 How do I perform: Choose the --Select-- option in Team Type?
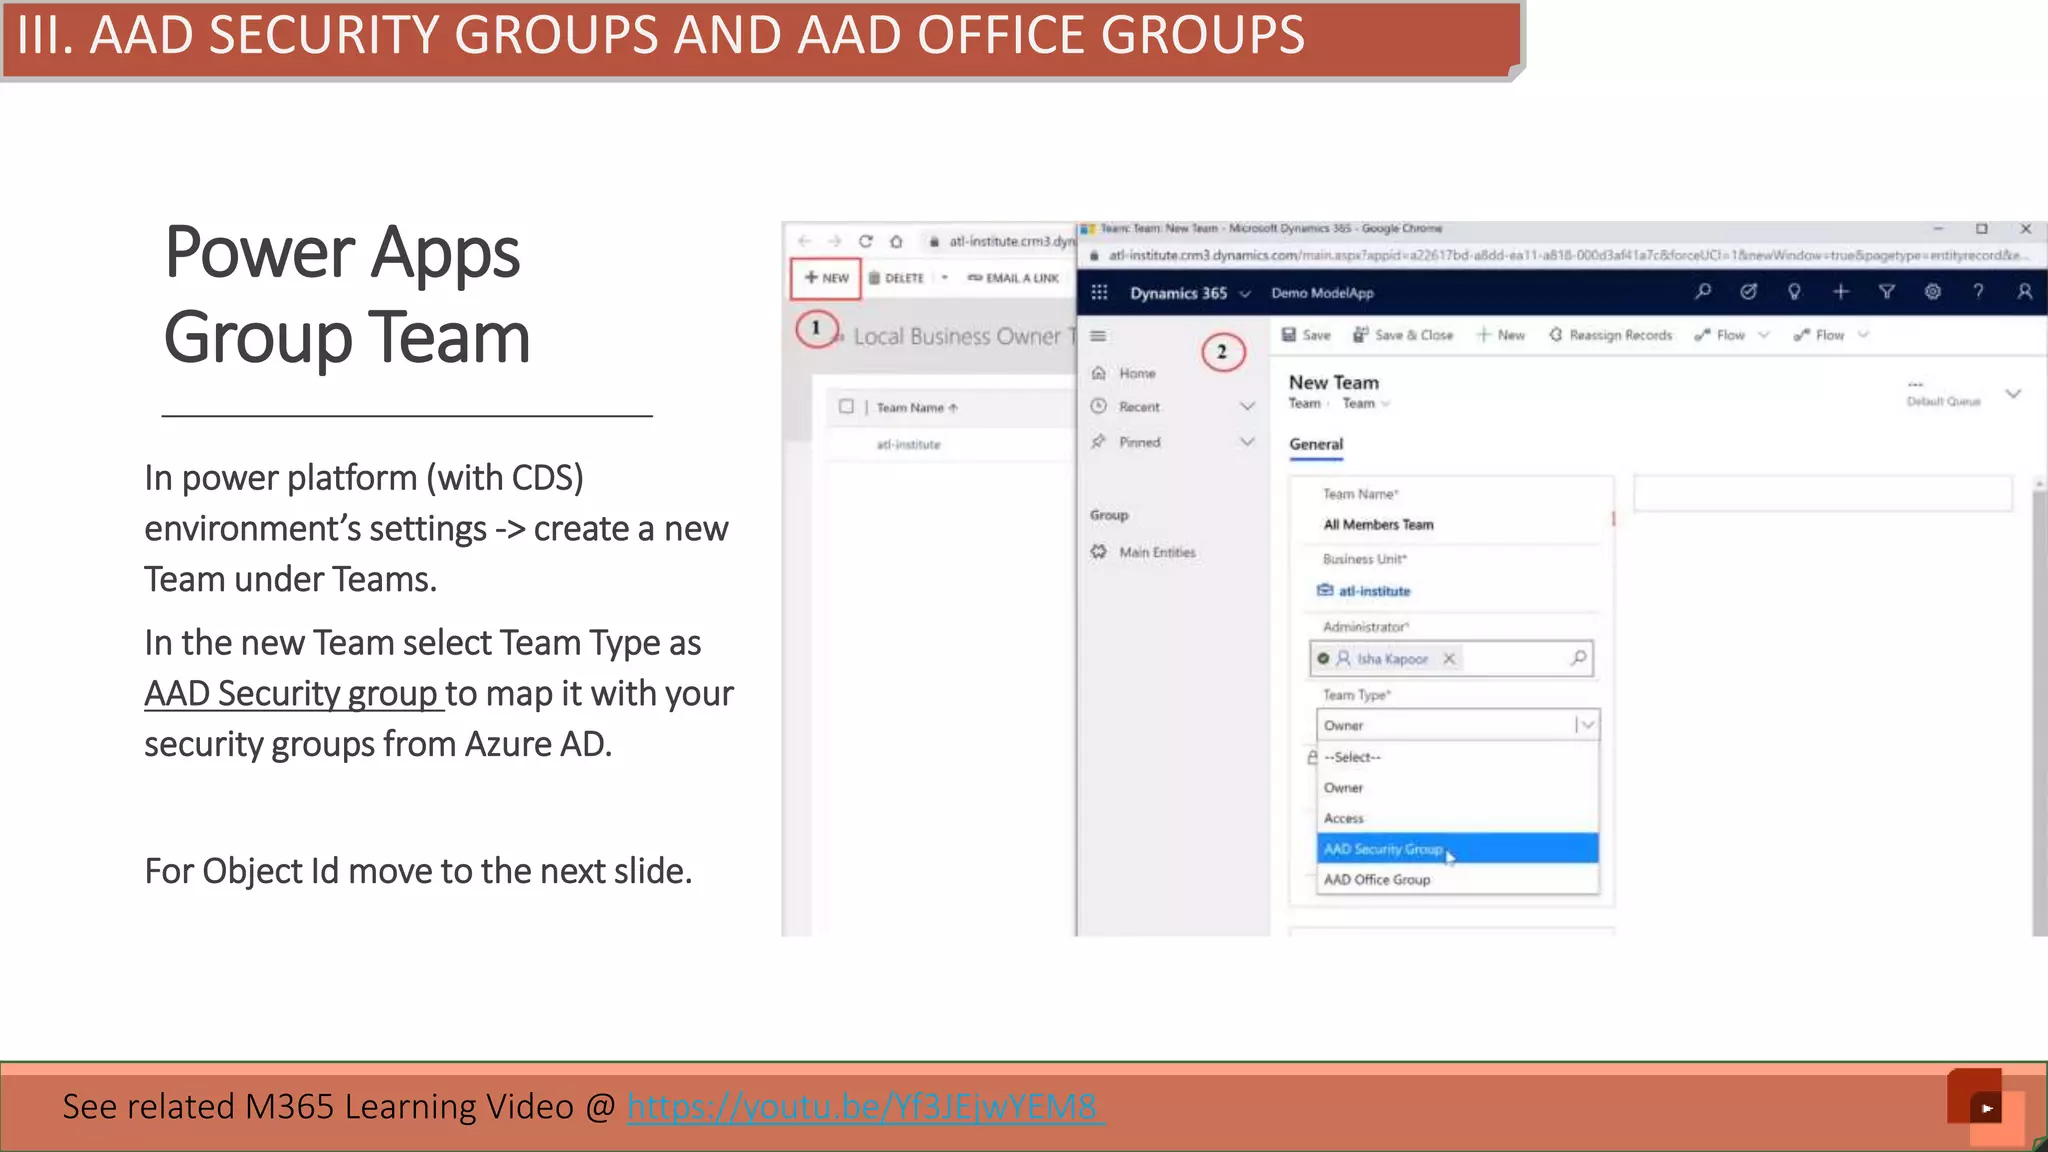tap(1457, 757)
